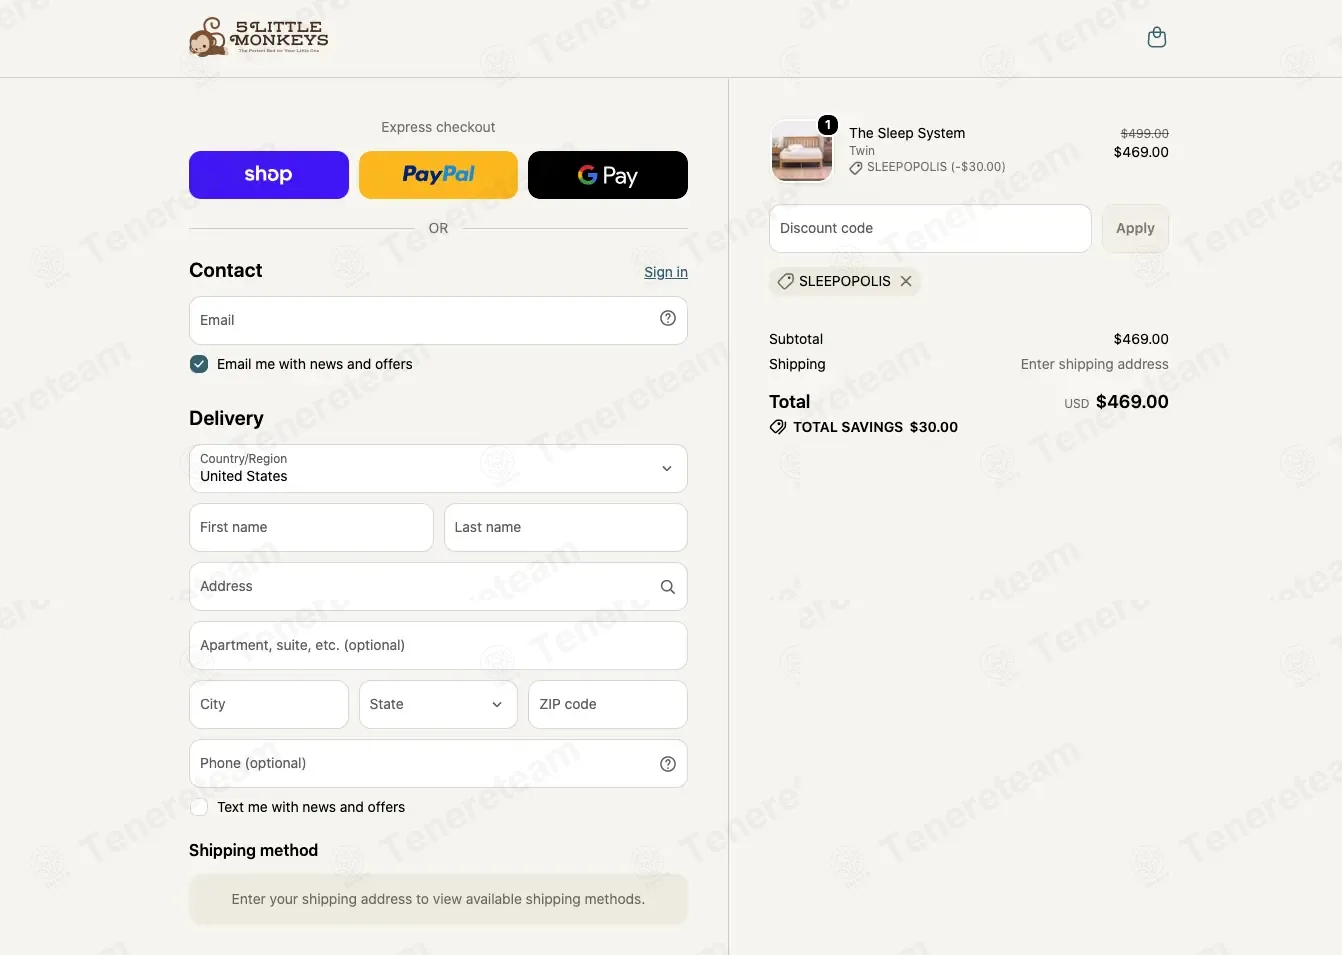This screenshot has height=955, width=1342.
Task: Uncheck Email me with news and offers
Action: (199, 364)
